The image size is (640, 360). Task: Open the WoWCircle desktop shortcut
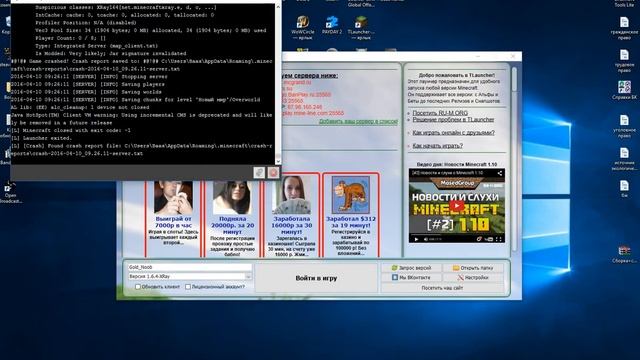[x=302, y=27]
